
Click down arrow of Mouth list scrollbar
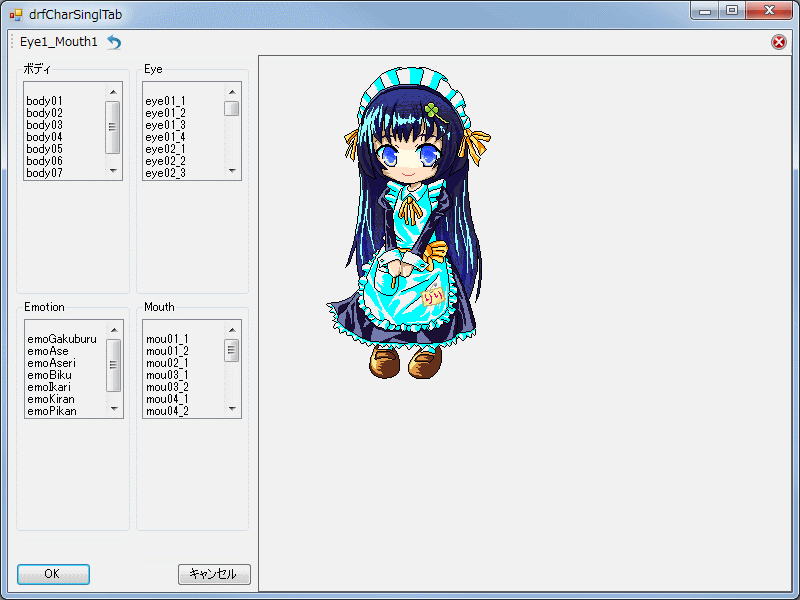pos(232,409)
